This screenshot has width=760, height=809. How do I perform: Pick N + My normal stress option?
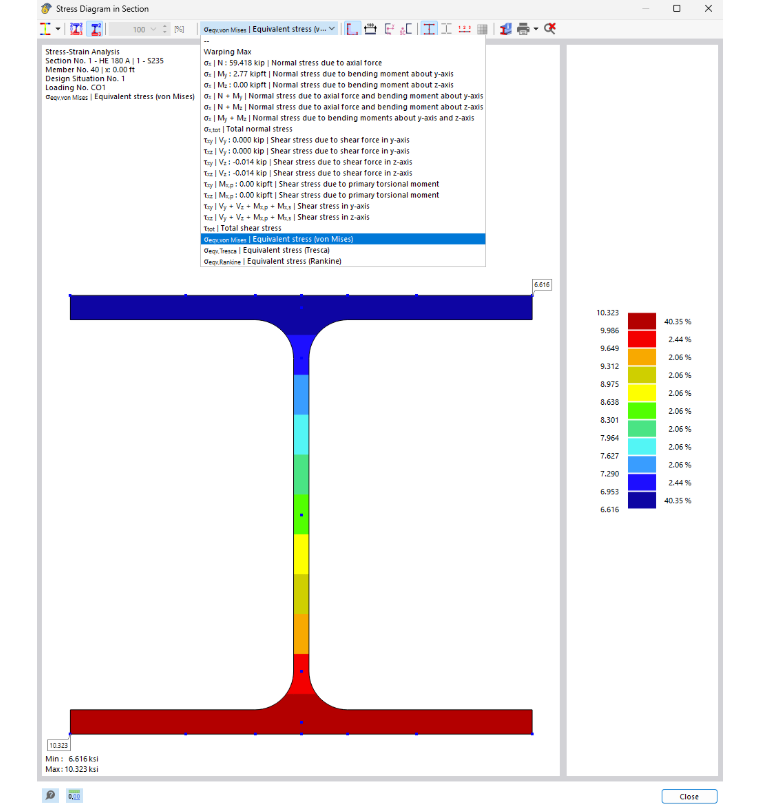[343, 96]
